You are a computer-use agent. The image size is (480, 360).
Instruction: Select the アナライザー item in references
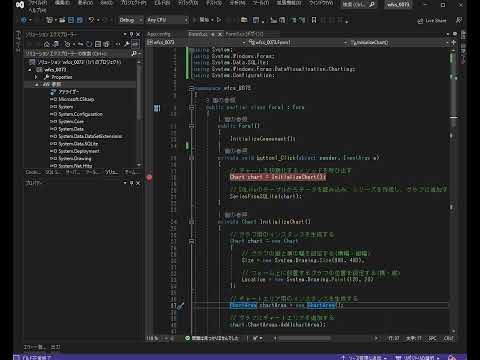65,92
